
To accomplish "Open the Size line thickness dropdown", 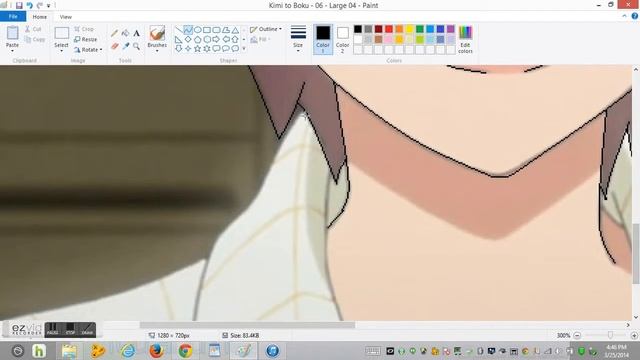I will (x=298, y=39).
